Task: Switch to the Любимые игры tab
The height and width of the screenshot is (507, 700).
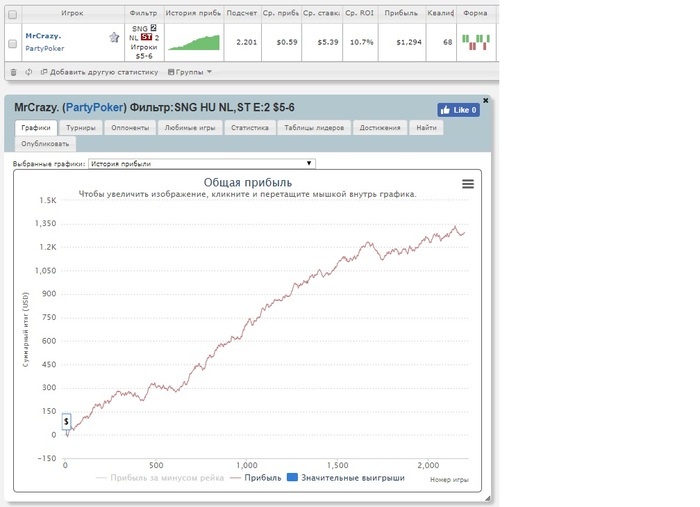Action: 190,128
